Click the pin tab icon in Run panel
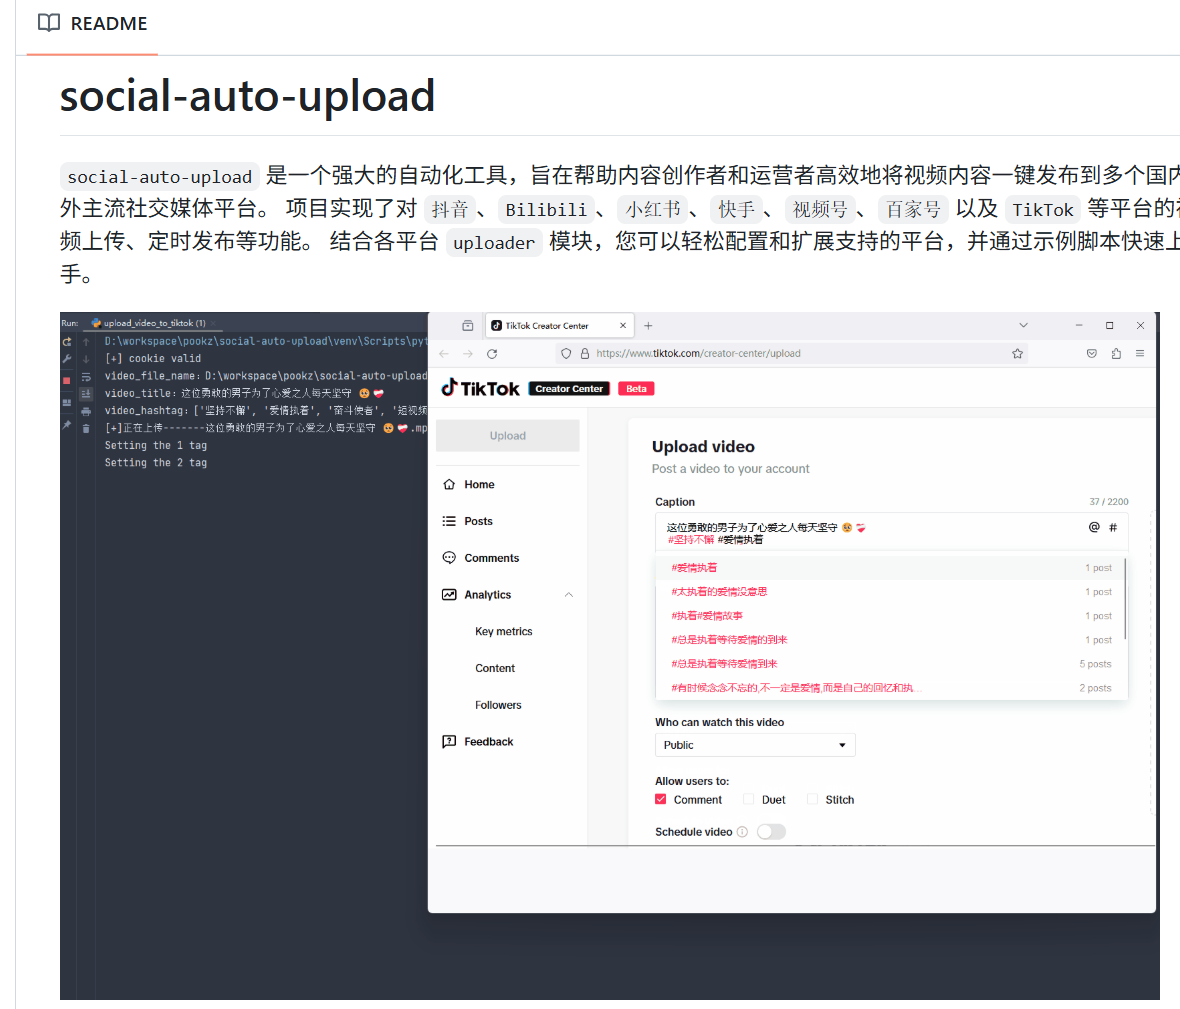The image size is (1180, 1009). [x=67, y=425]
